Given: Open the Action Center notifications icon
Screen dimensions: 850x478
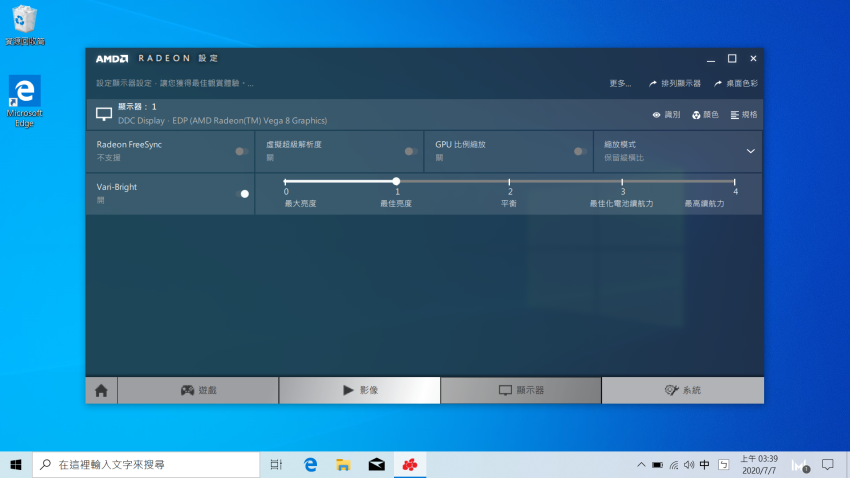Looking at the screenshot, I should (x=827, y=464).
